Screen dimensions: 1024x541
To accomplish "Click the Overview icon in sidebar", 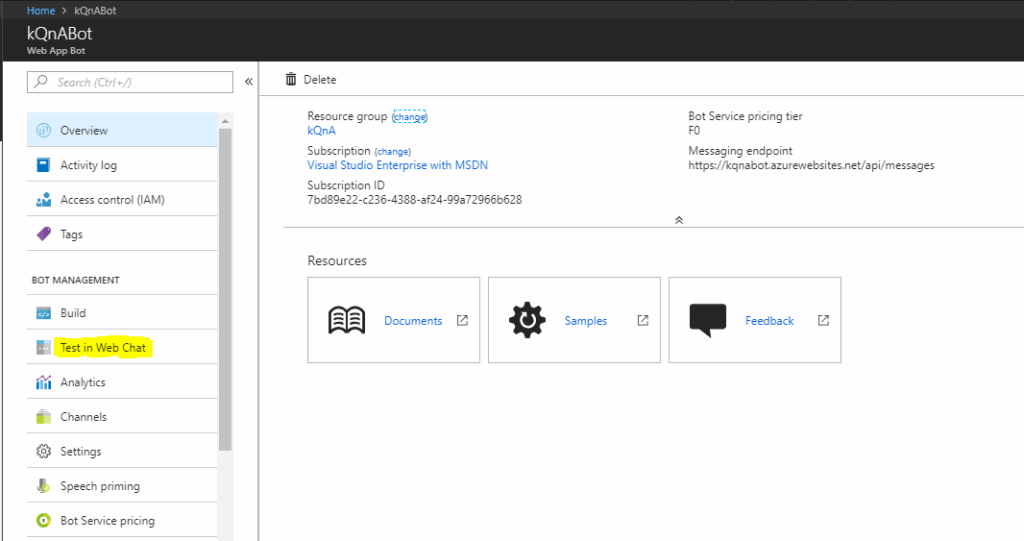I will pyautogui.click(x=43, y=130).
